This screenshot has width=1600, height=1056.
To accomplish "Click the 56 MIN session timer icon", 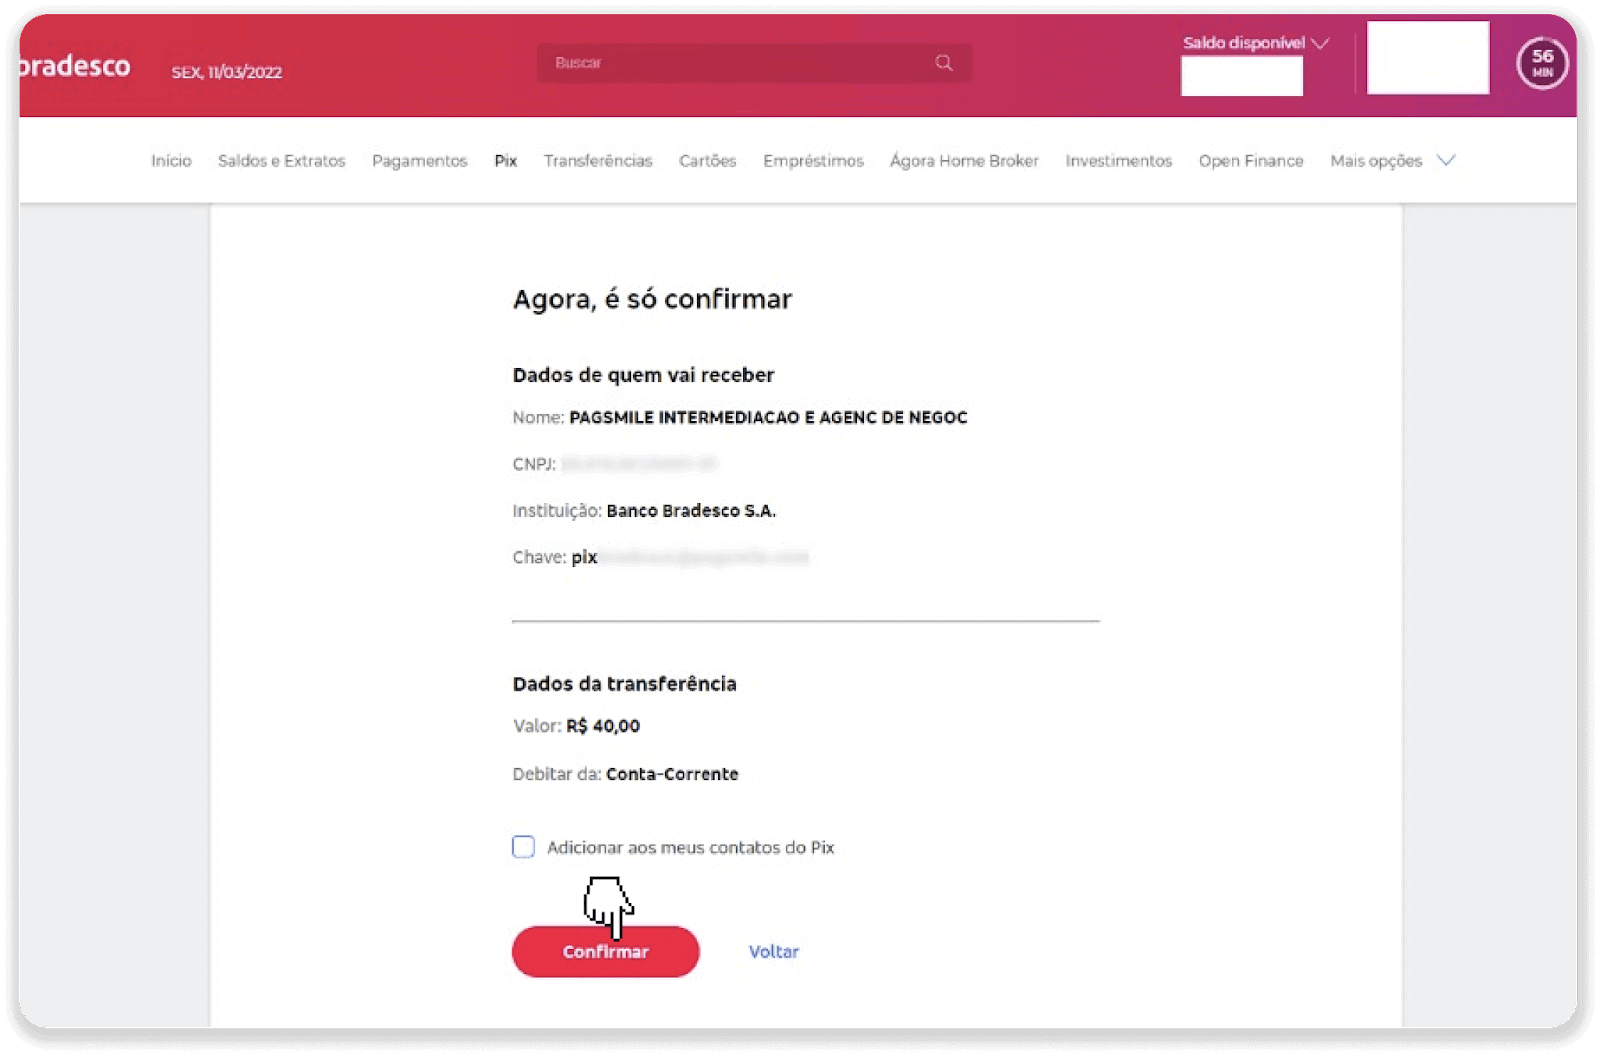I will click(1541, 62).
